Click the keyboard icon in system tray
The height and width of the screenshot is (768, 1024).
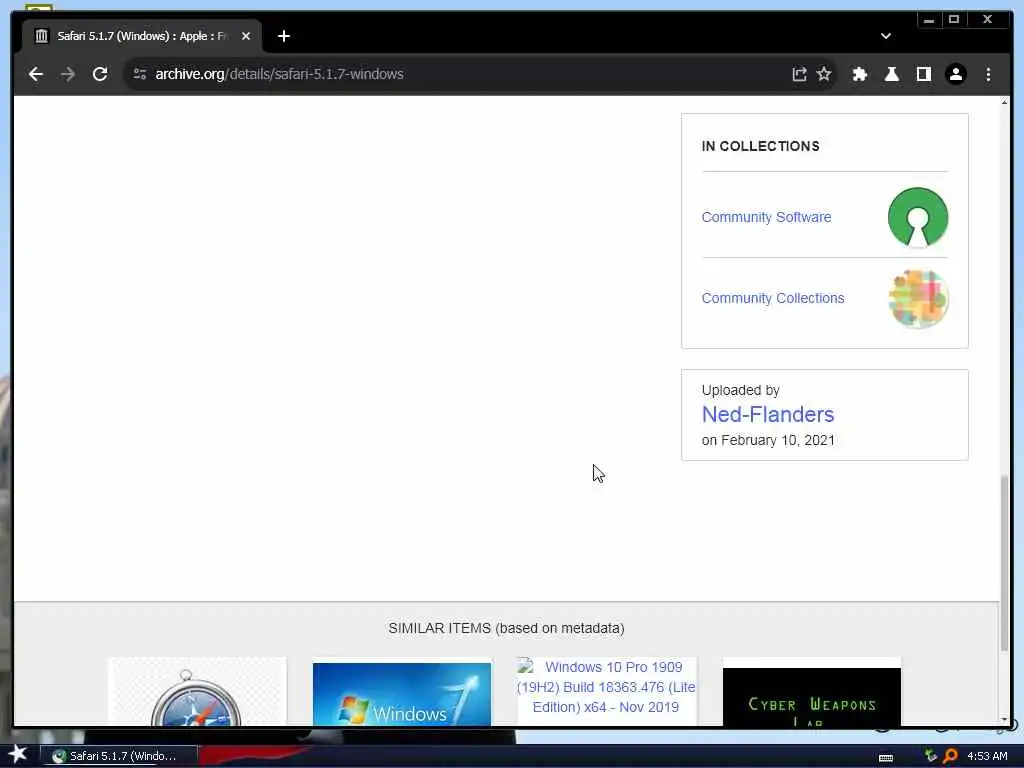point(886,758)
